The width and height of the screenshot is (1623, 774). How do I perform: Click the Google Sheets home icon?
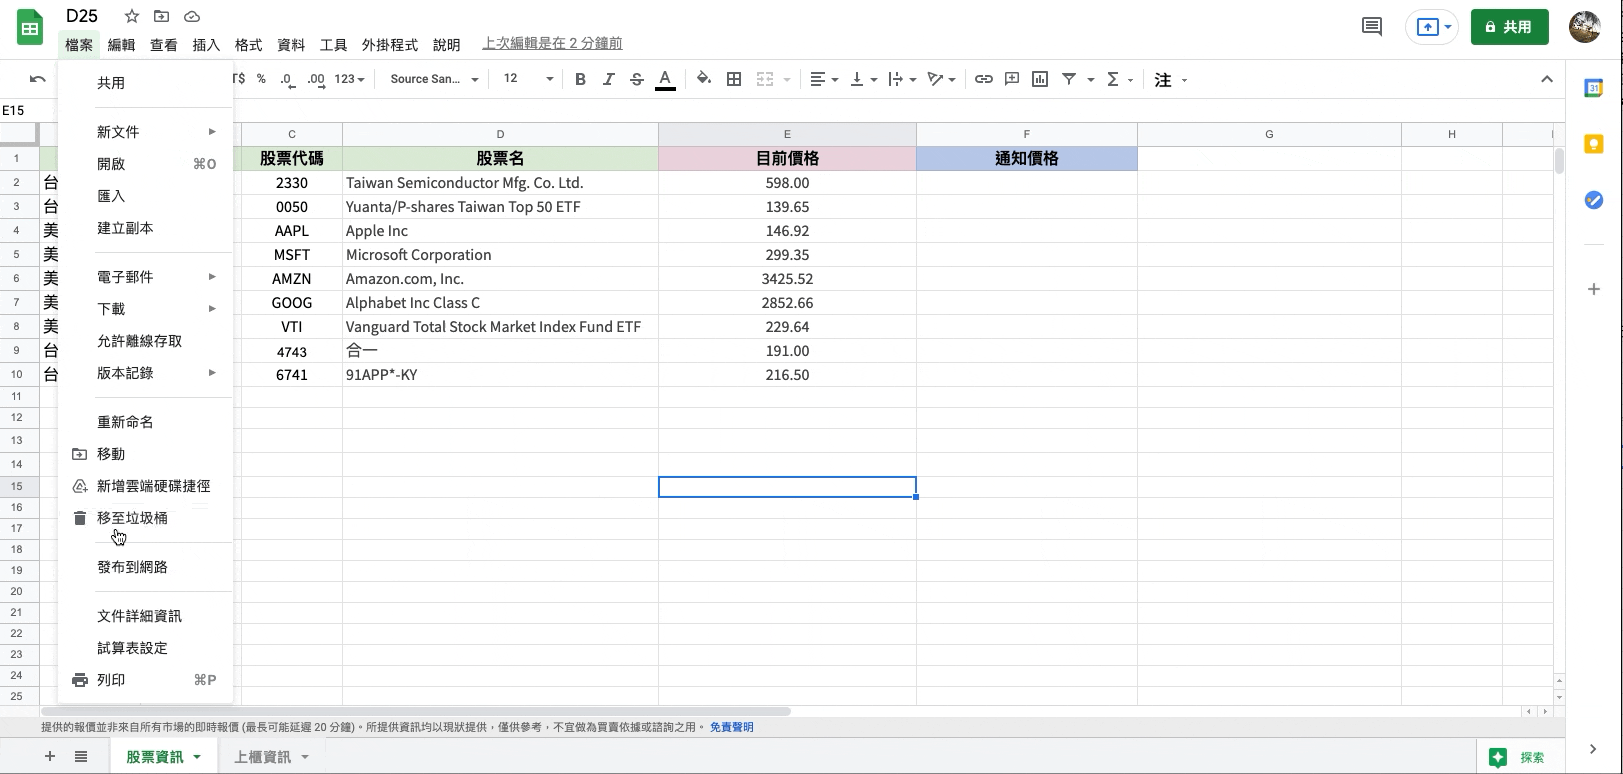click(x=30, y=28)
